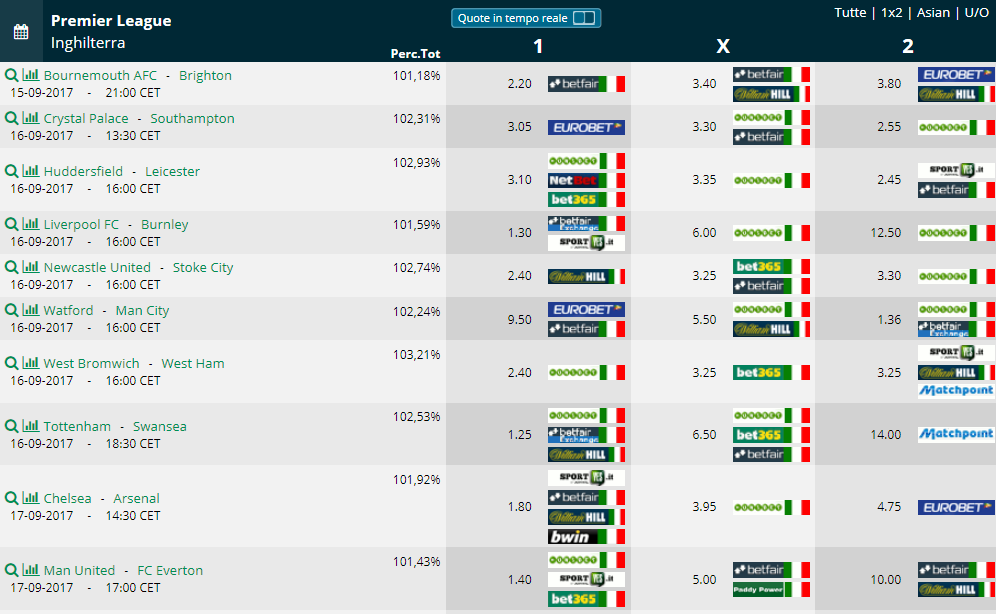Screen dimensions: 996x614
Task: Click the magnifier icon for West Bromwich match
Action: (11, 363)
